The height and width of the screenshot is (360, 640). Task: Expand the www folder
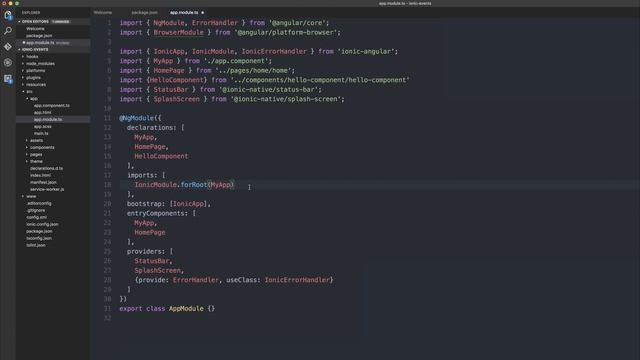coord(31,196)
